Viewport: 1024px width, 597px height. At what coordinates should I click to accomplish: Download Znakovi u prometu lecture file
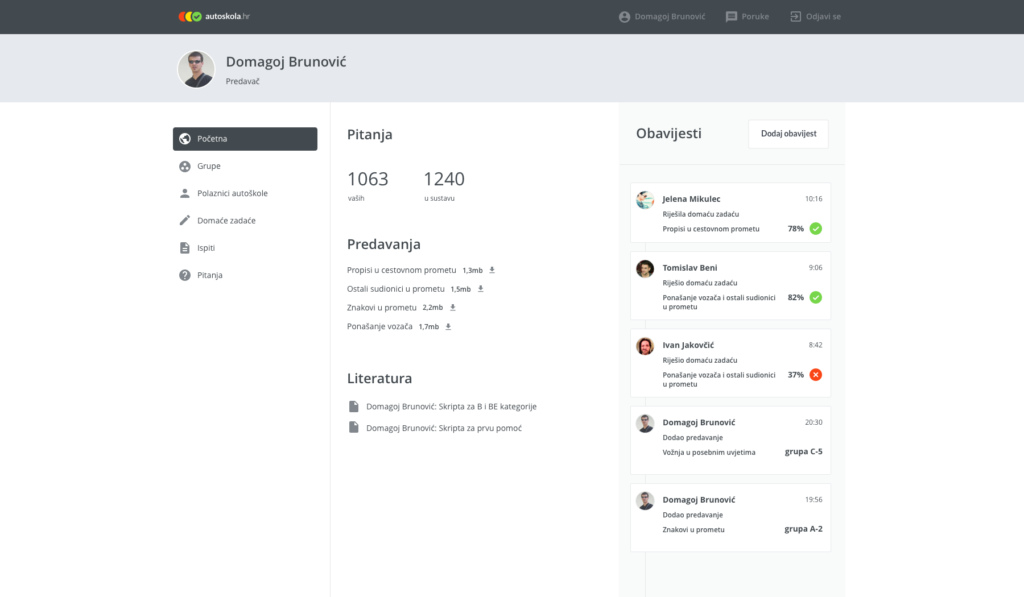(x=453, y=308)
